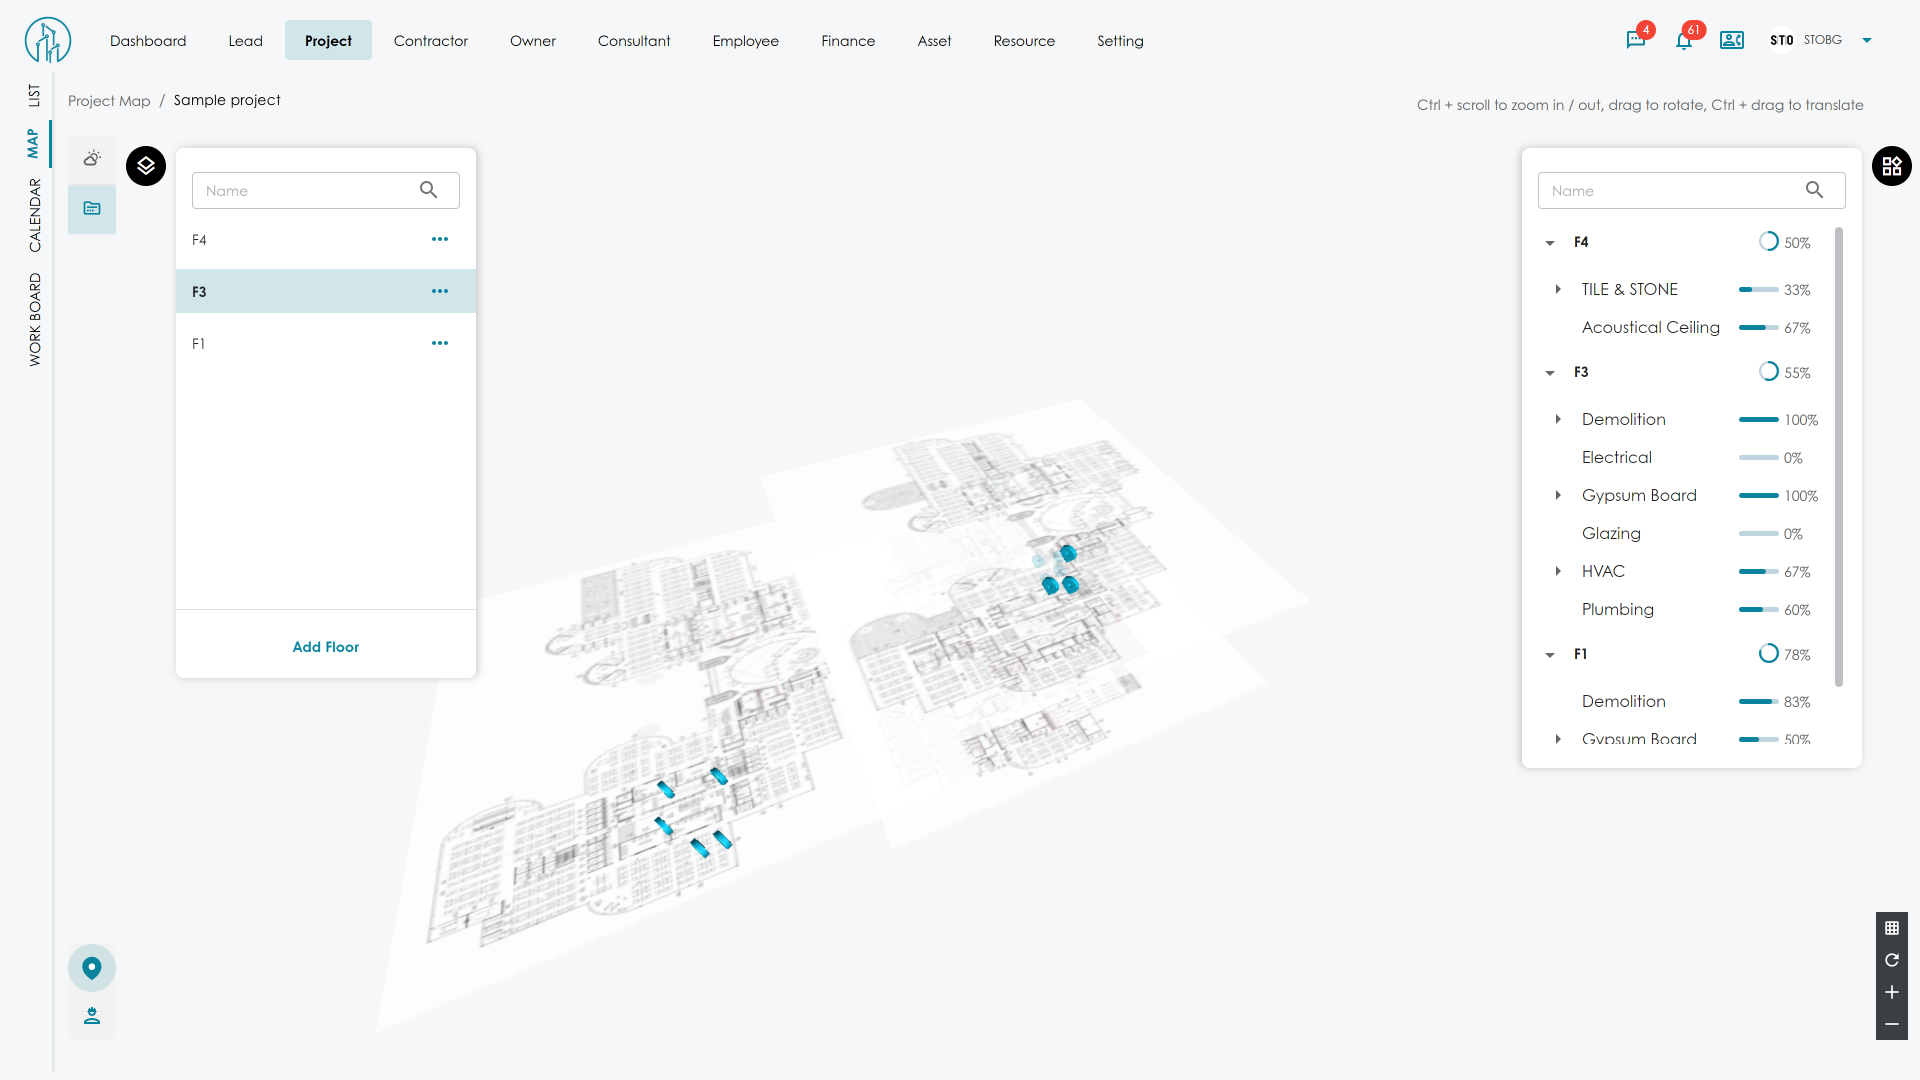Open the notifications bell icon
The width and height of the screenshot is (1920, 1080).
1684,40
